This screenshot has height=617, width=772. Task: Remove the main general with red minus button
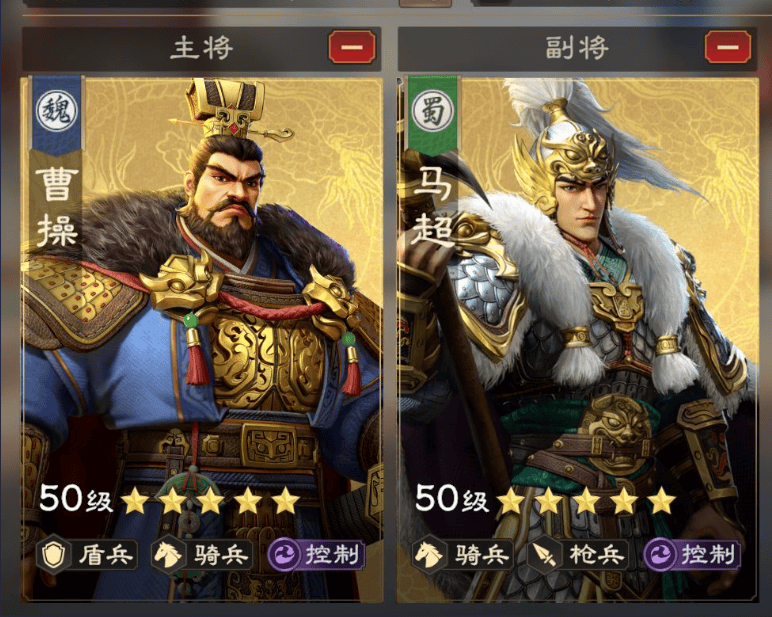click(x=352, y=47)
